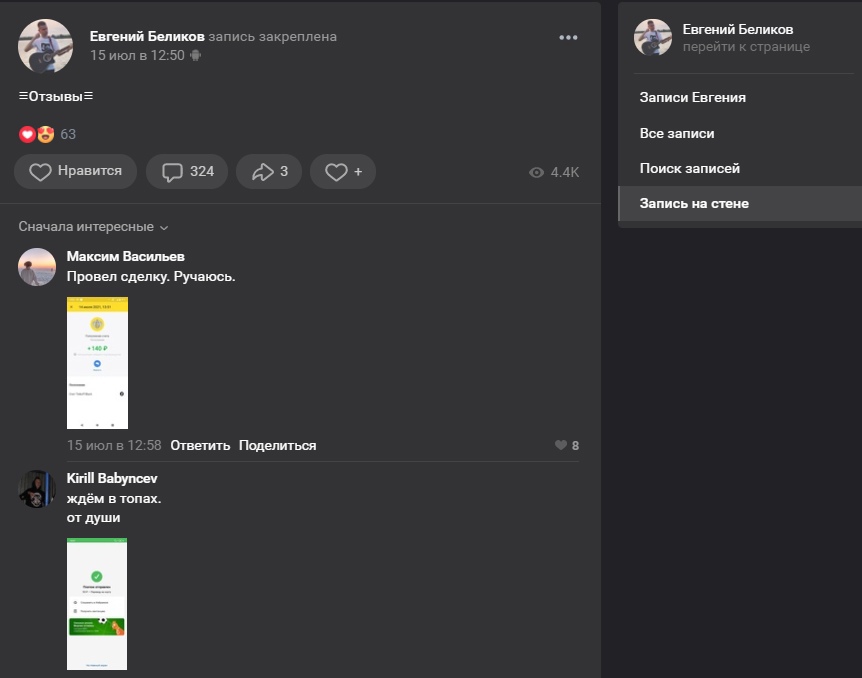The image size is (862, 678).
Task: Click Ответить under Максим's comment
Action: coord(200,446)
